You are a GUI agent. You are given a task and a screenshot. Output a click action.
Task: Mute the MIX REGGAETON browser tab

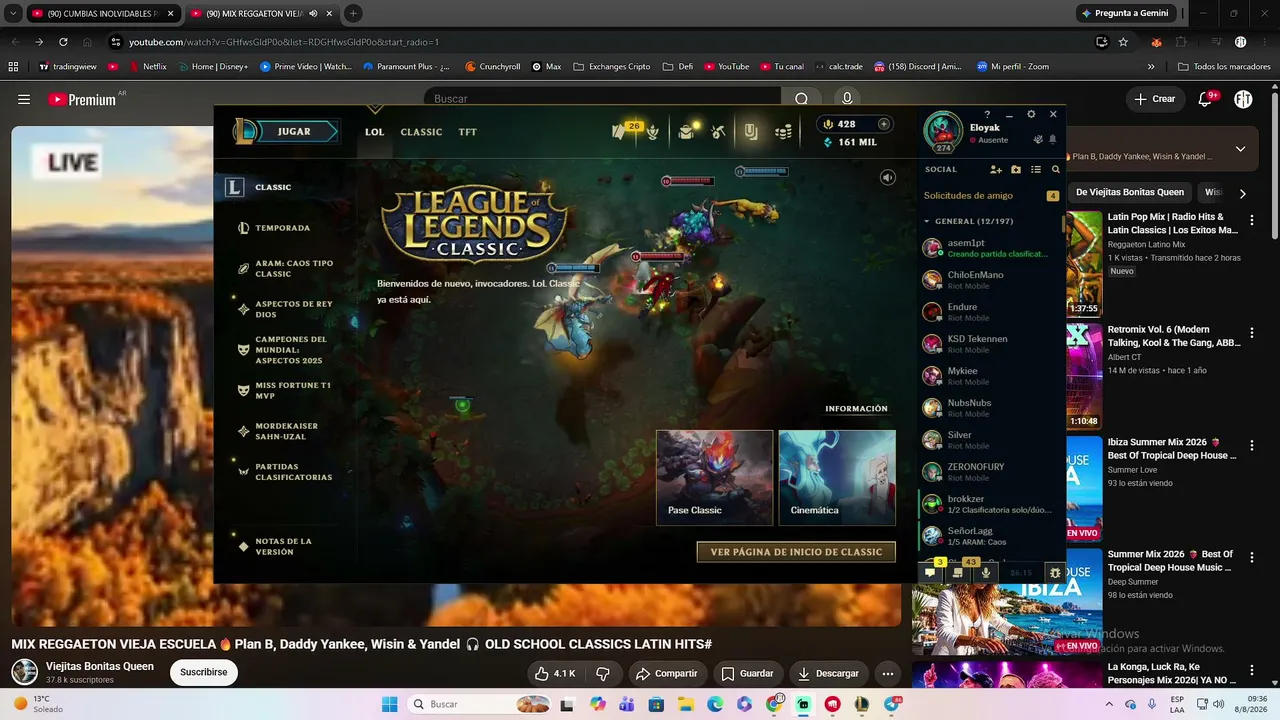click(313, 14)
